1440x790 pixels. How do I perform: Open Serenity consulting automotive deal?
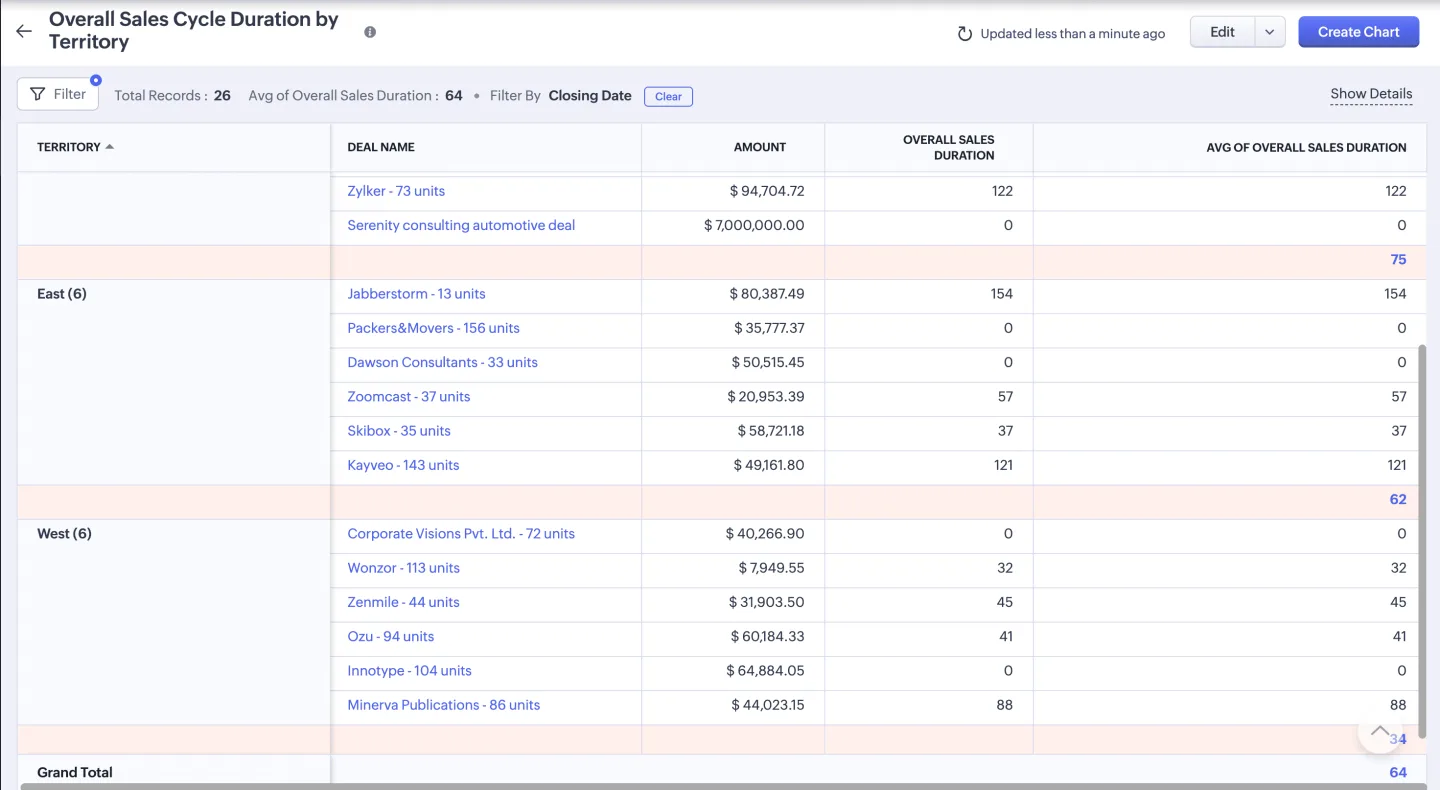tap(461, 225)
